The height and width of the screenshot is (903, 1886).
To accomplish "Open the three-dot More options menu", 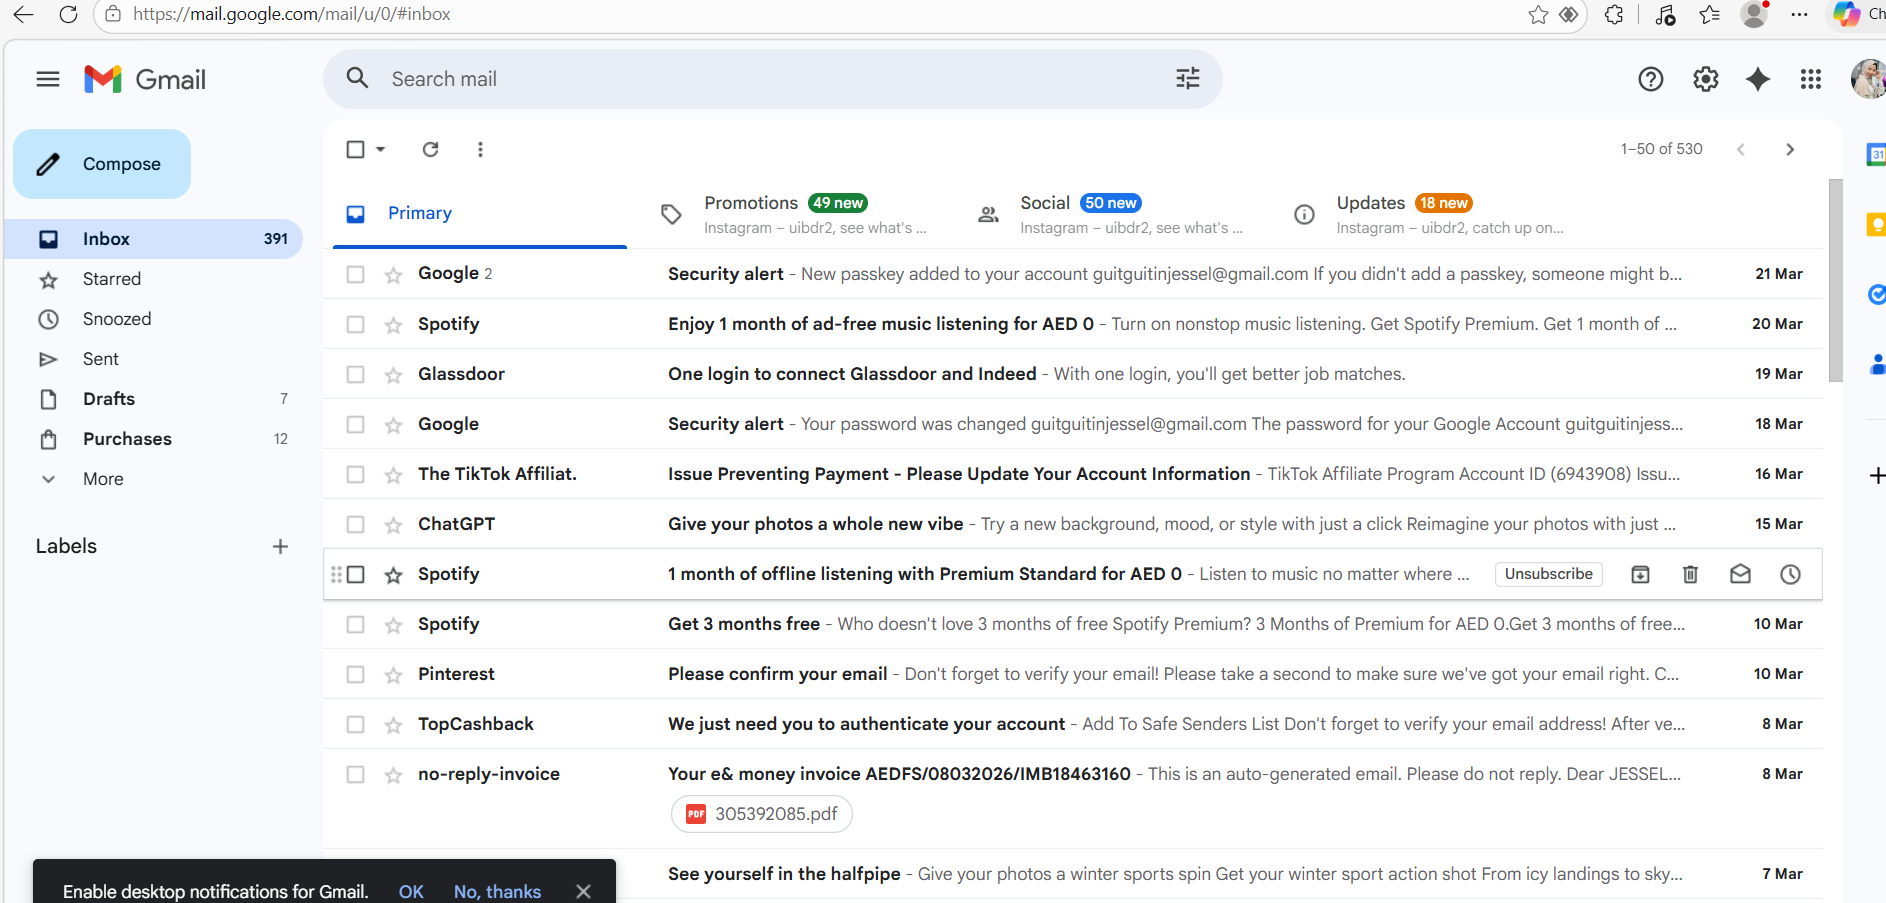I will [x=480, y=149].
